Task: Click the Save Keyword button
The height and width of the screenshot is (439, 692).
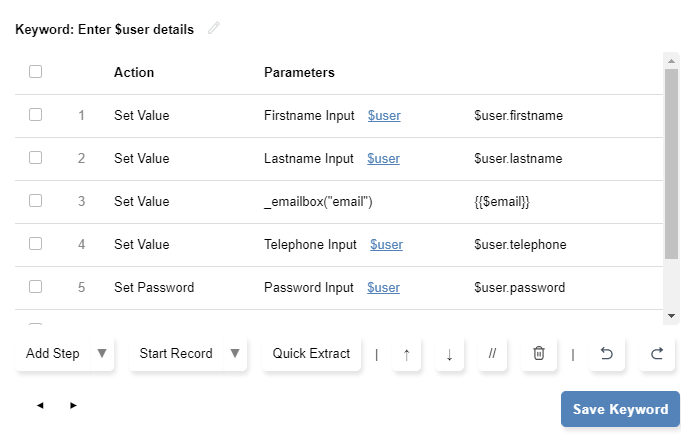Action: coord(620,409)
